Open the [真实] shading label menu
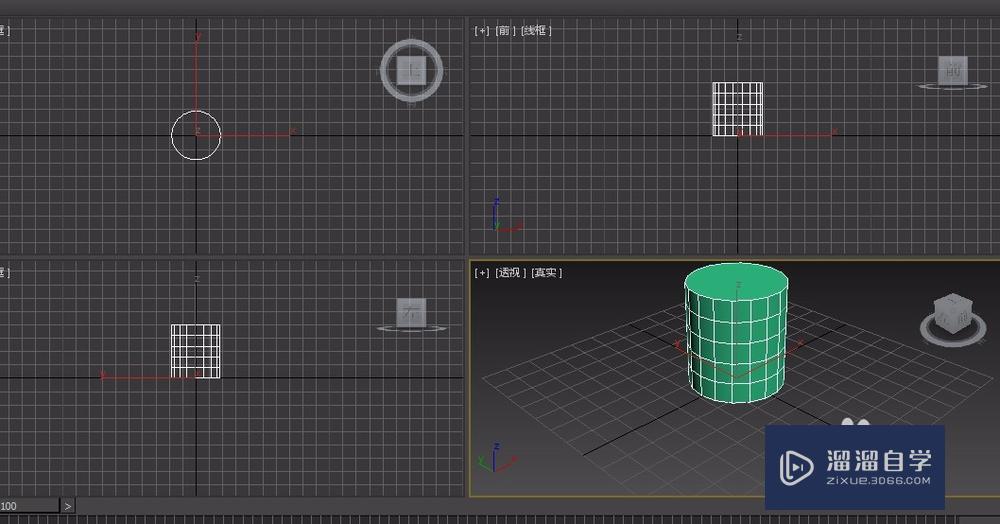The width and height of the screenshot is (1000, 524). 546,273
